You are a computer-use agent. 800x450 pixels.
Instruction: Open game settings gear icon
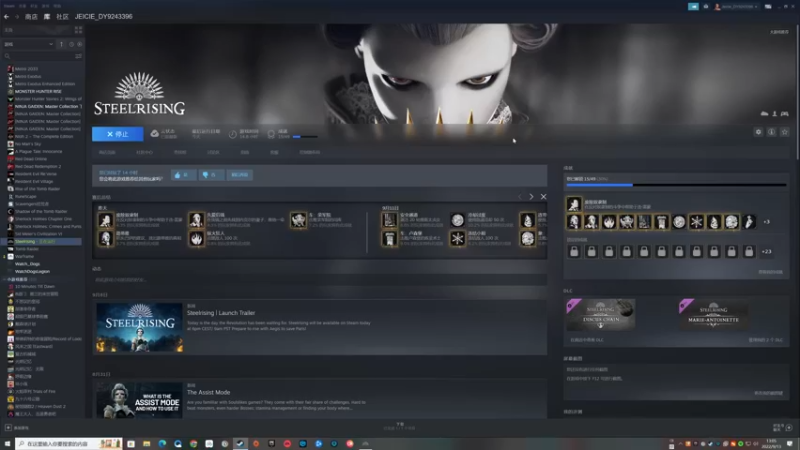[758, 132]
